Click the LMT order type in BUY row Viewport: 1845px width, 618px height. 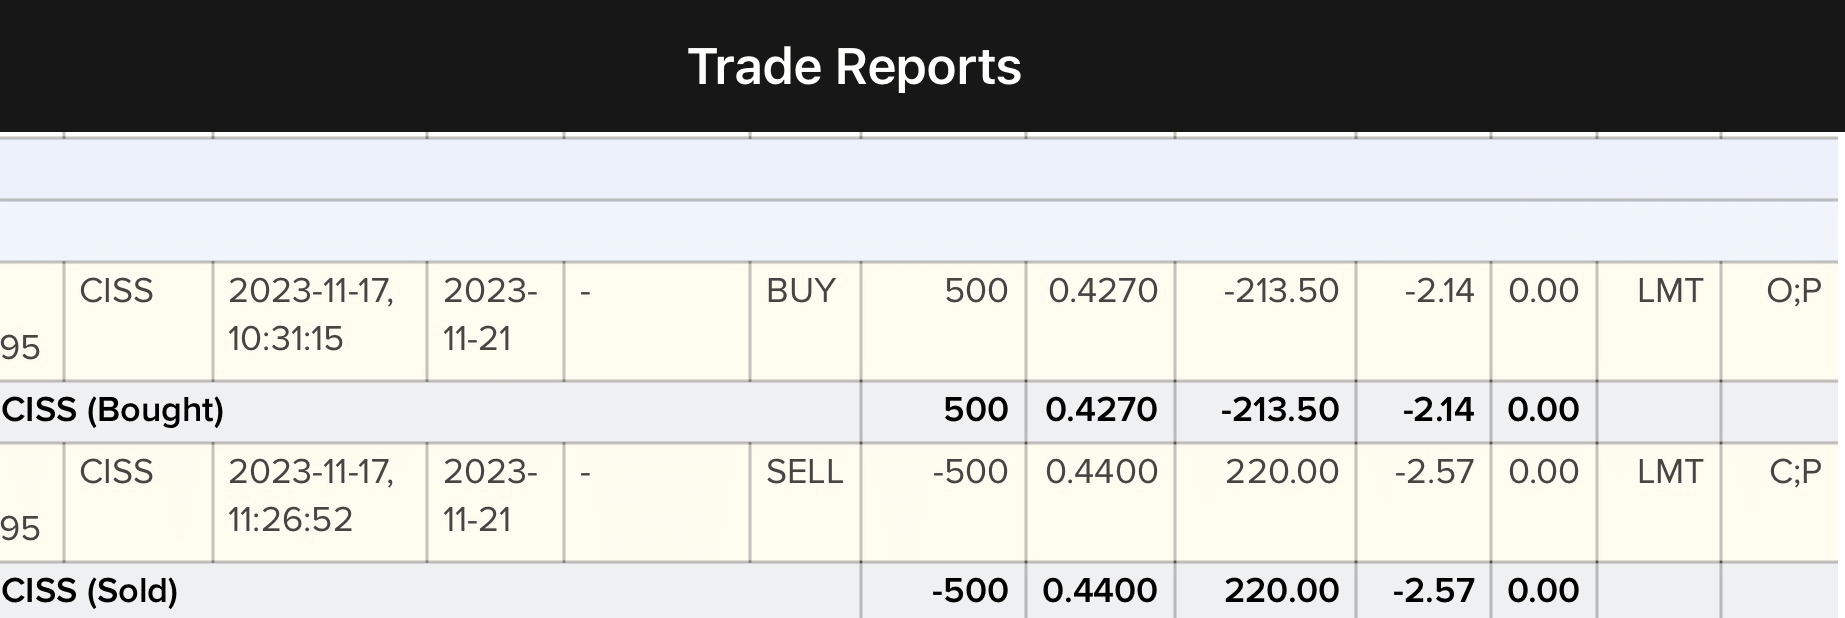point(1669,291)
